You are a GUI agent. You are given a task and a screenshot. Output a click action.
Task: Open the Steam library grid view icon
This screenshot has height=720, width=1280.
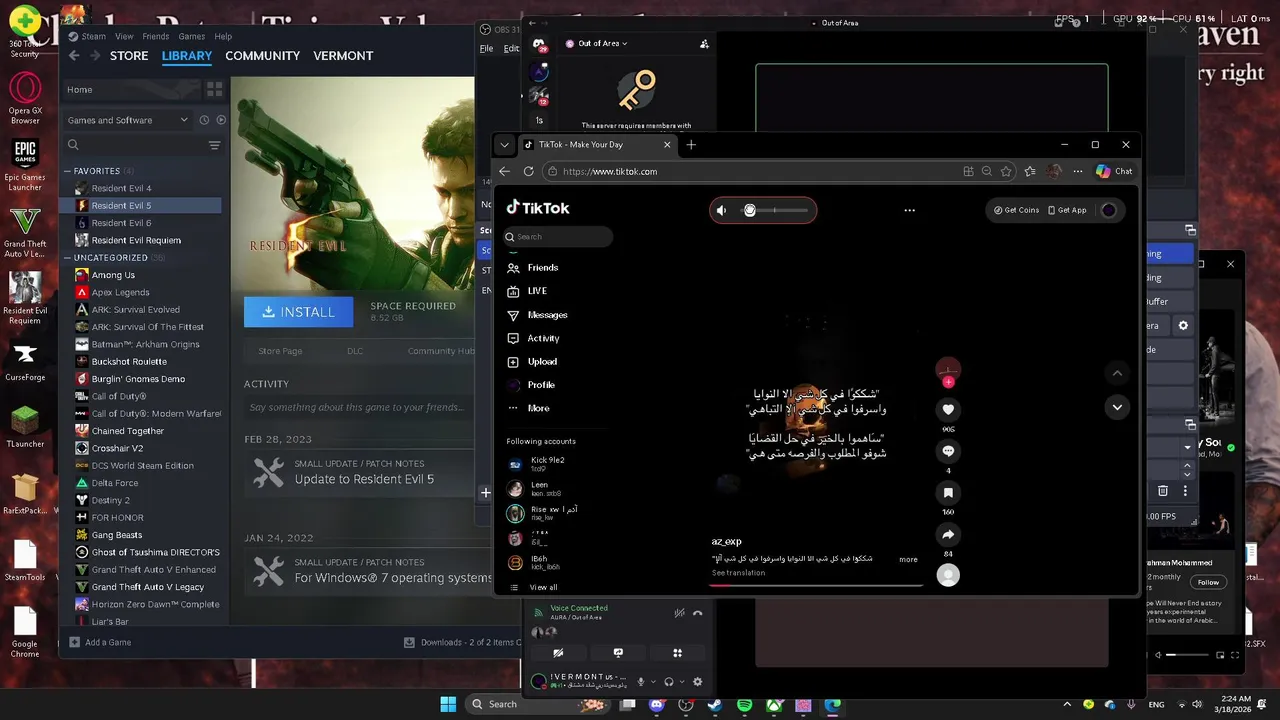(x=214, y=89)
